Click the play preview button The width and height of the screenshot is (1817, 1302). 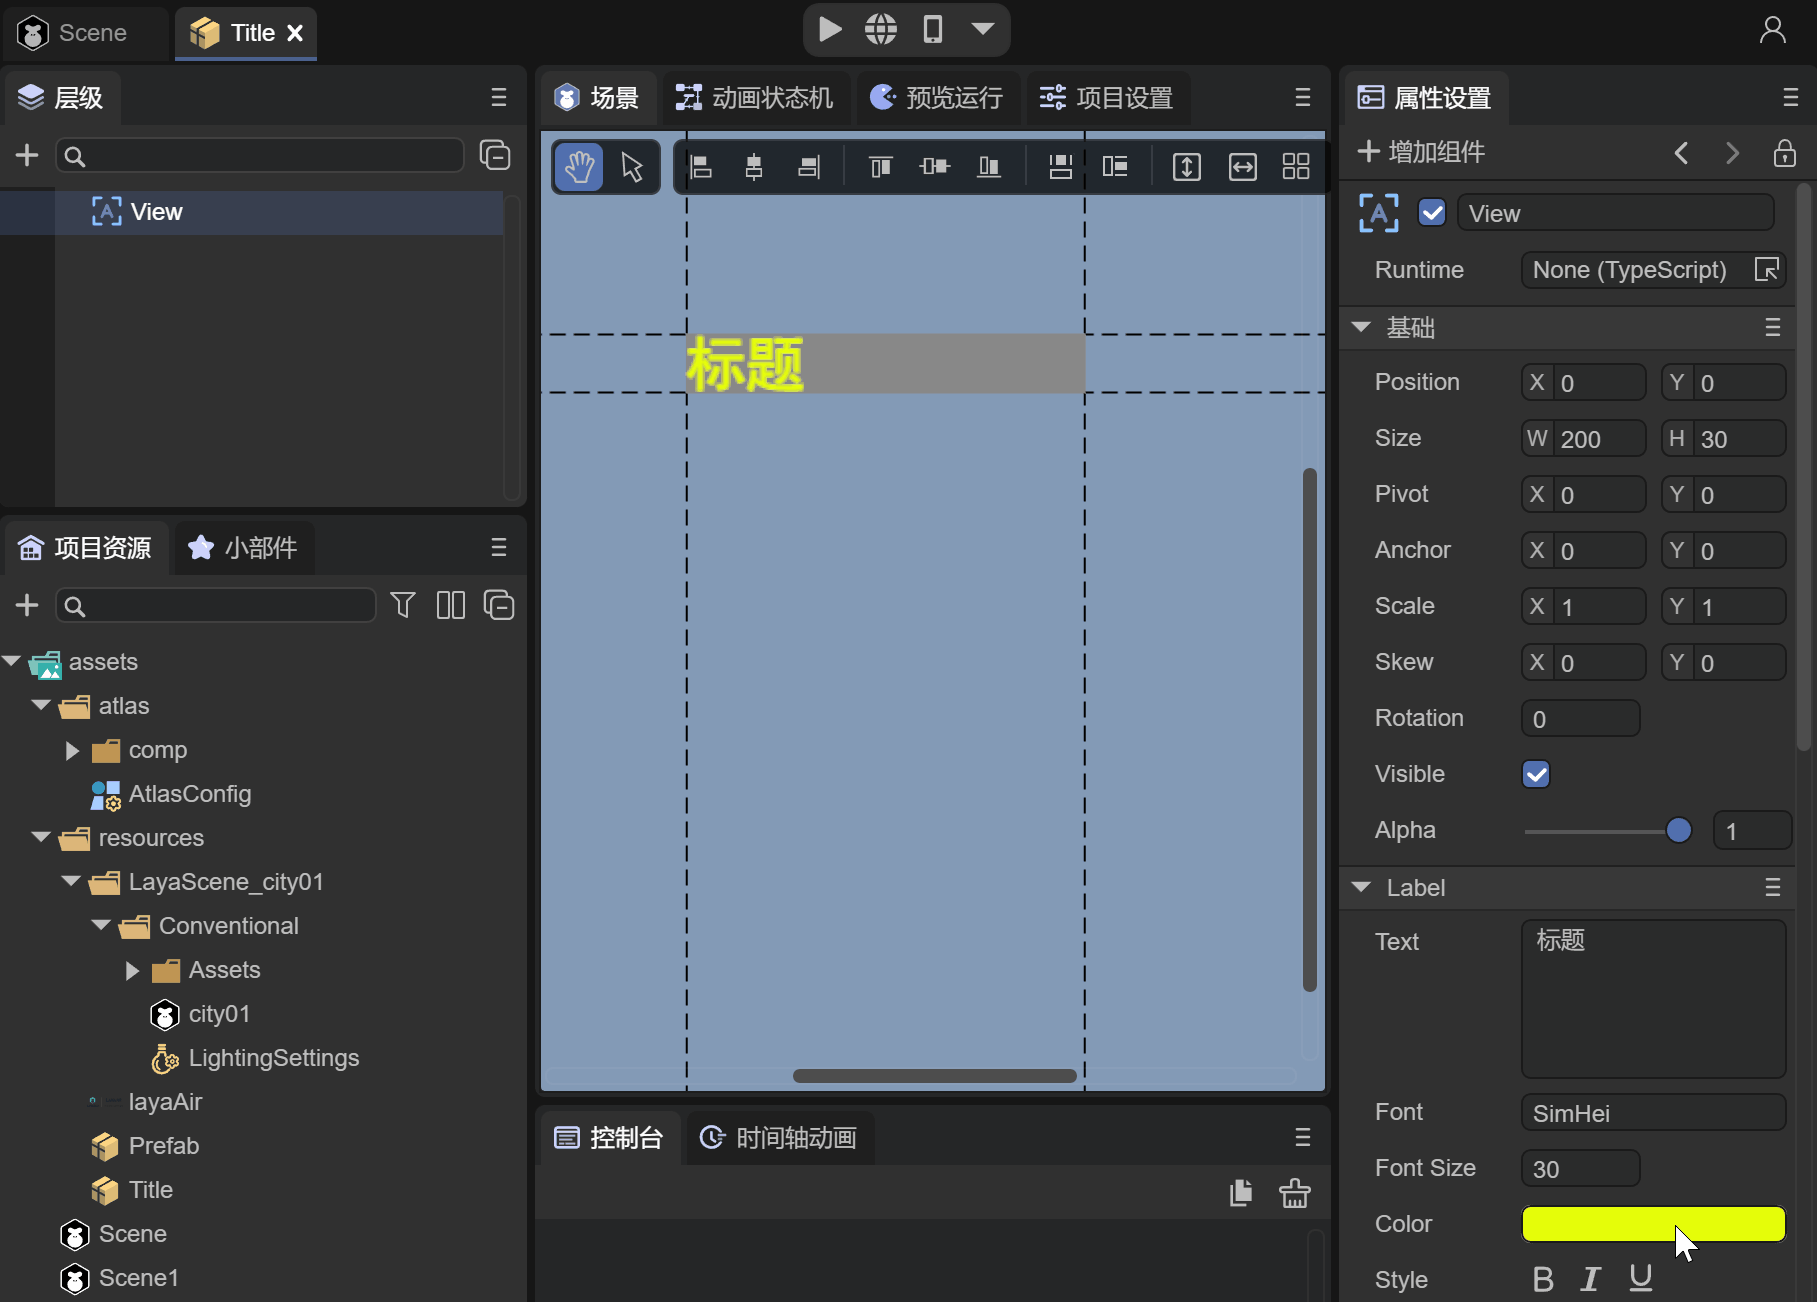pyautogui.click(x=829, y=30)
